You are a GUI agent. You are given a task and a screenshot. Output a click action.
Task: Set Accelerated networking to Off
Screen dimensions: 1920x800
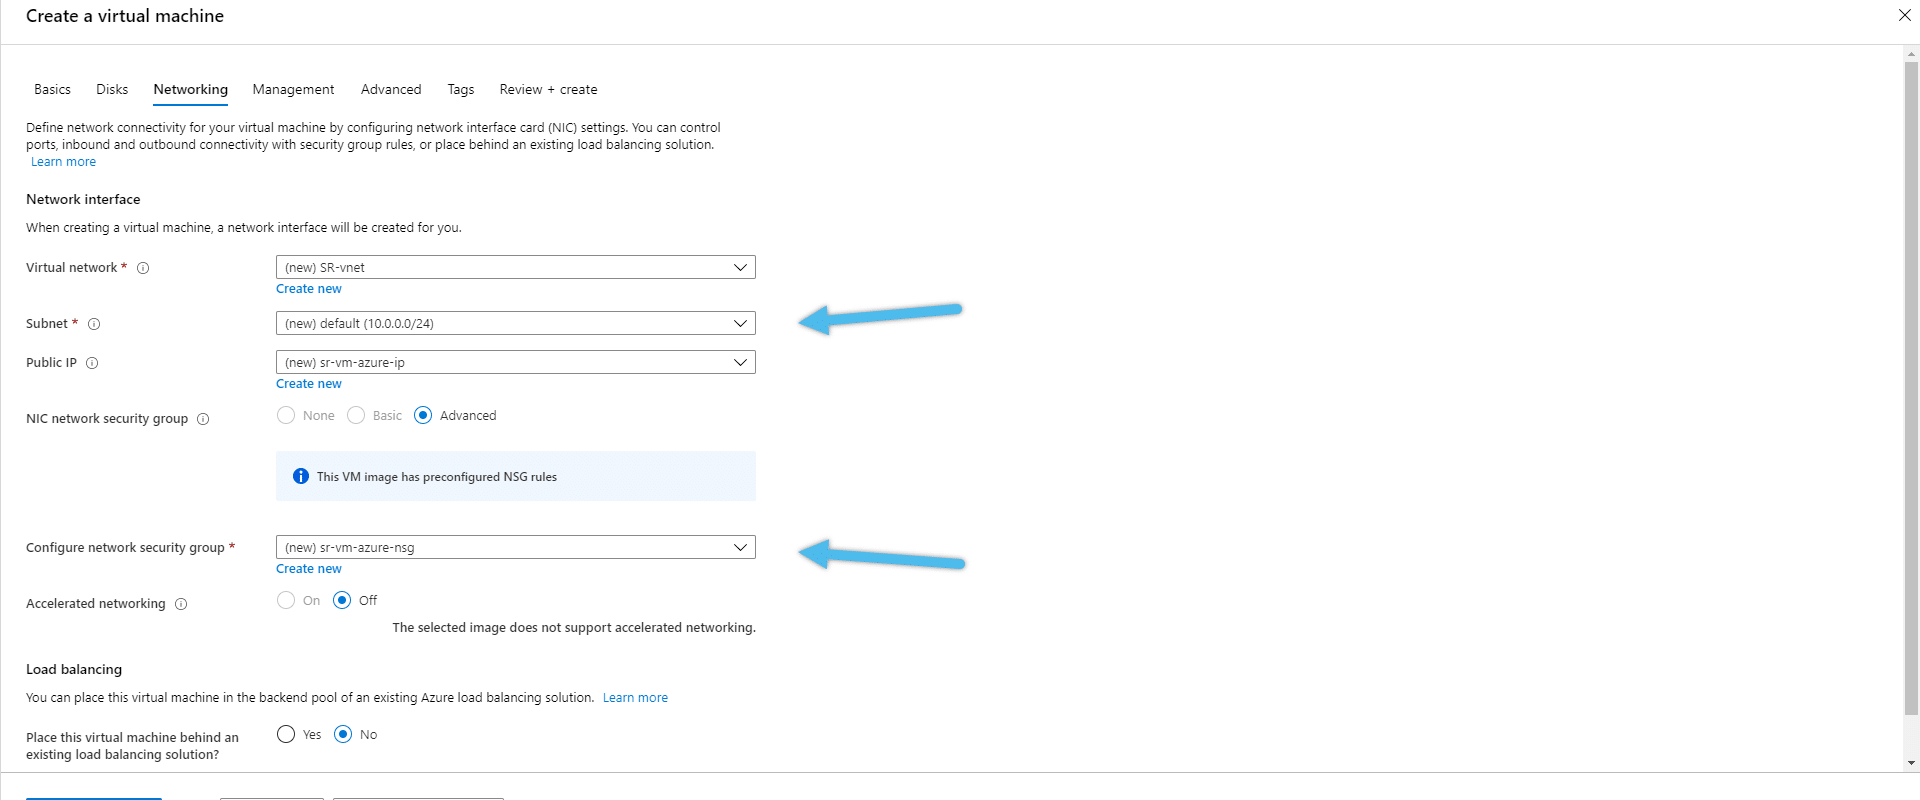(342, 600)
